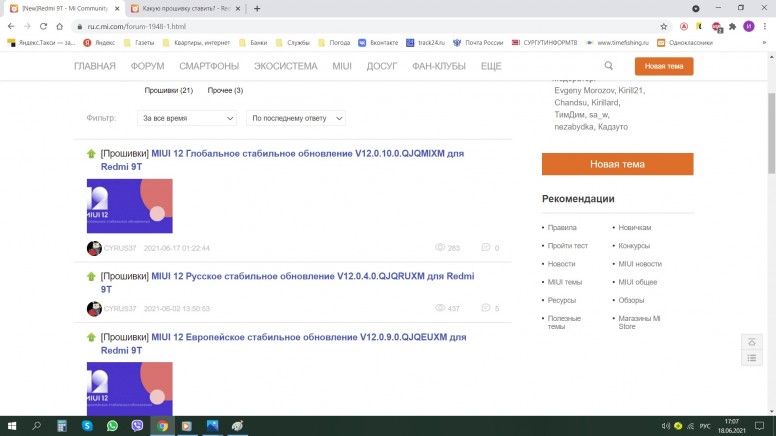Bookmark this page with star icon
This screenshot has width=776, height=436.
point(664,27)
